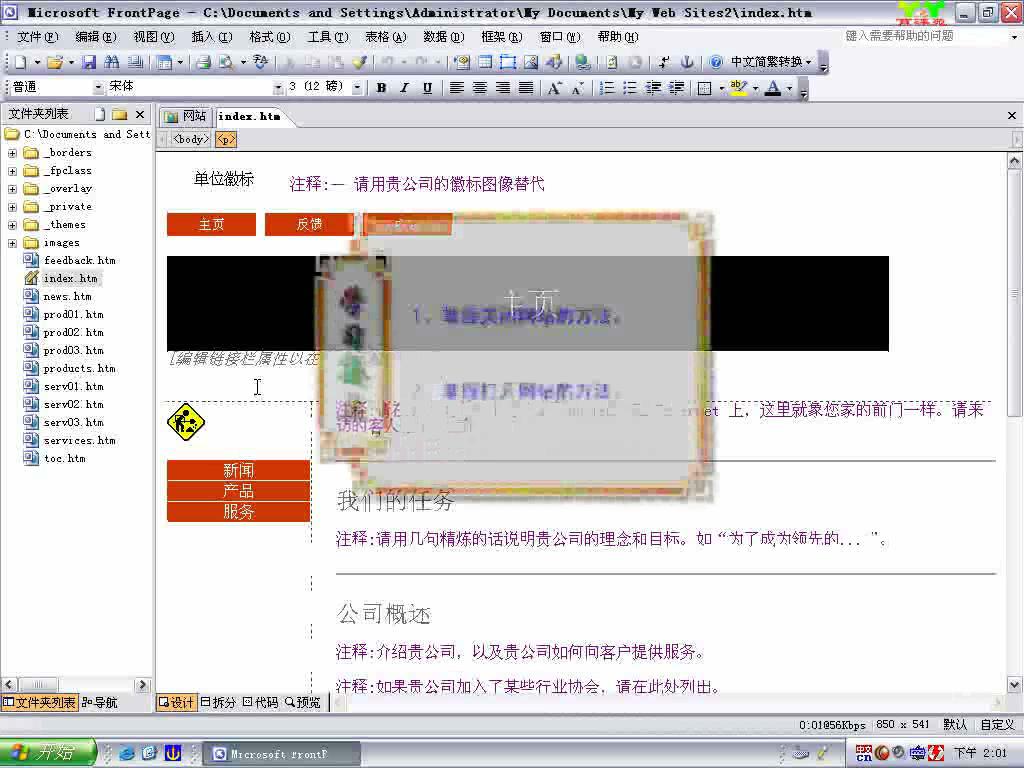Expand the _themes folder
This screenshot has width=1024, height=768.
pyautogui.click(x=12, y=225)
